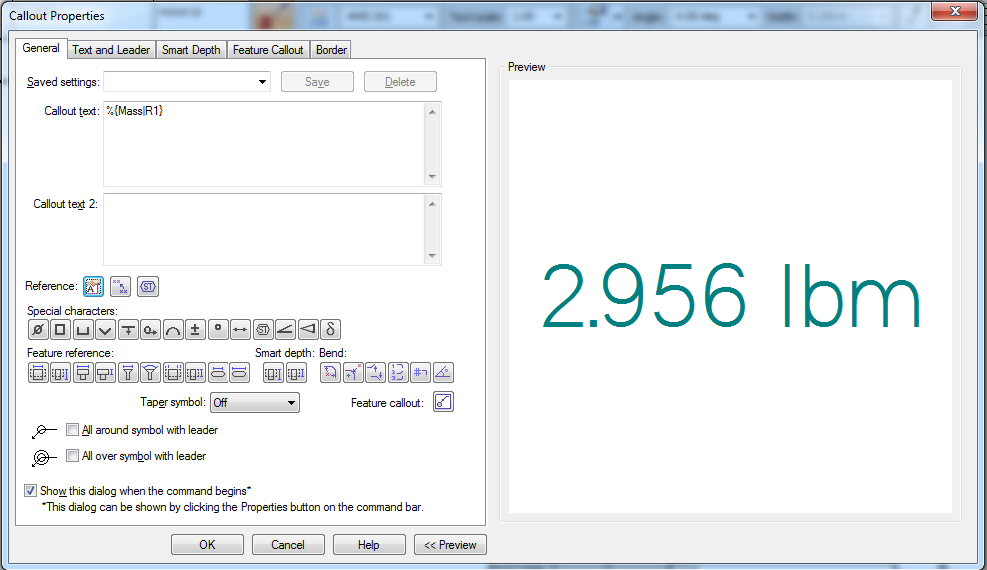Collapse the panel with << Preview button
This screenshot has height=570, width=987.
450,545
